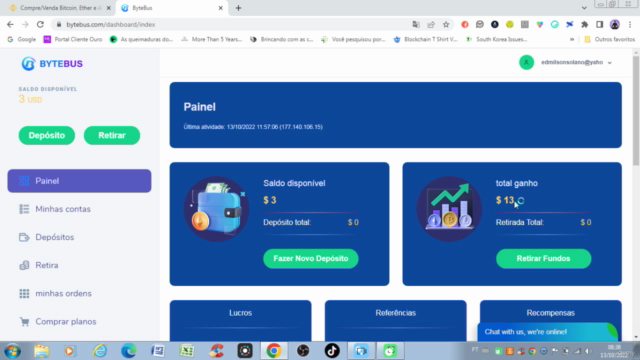The width and height of the screenshot is (640, 360).
Task: Click the Windows Start button
Action: point(13,351)
